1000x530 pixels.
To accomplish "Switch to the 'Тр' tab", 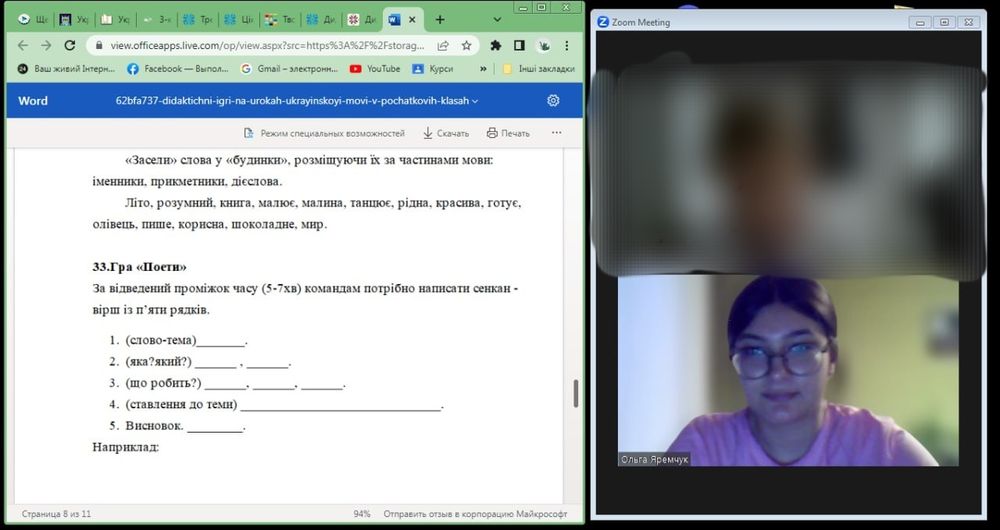I will coord(198,20).
